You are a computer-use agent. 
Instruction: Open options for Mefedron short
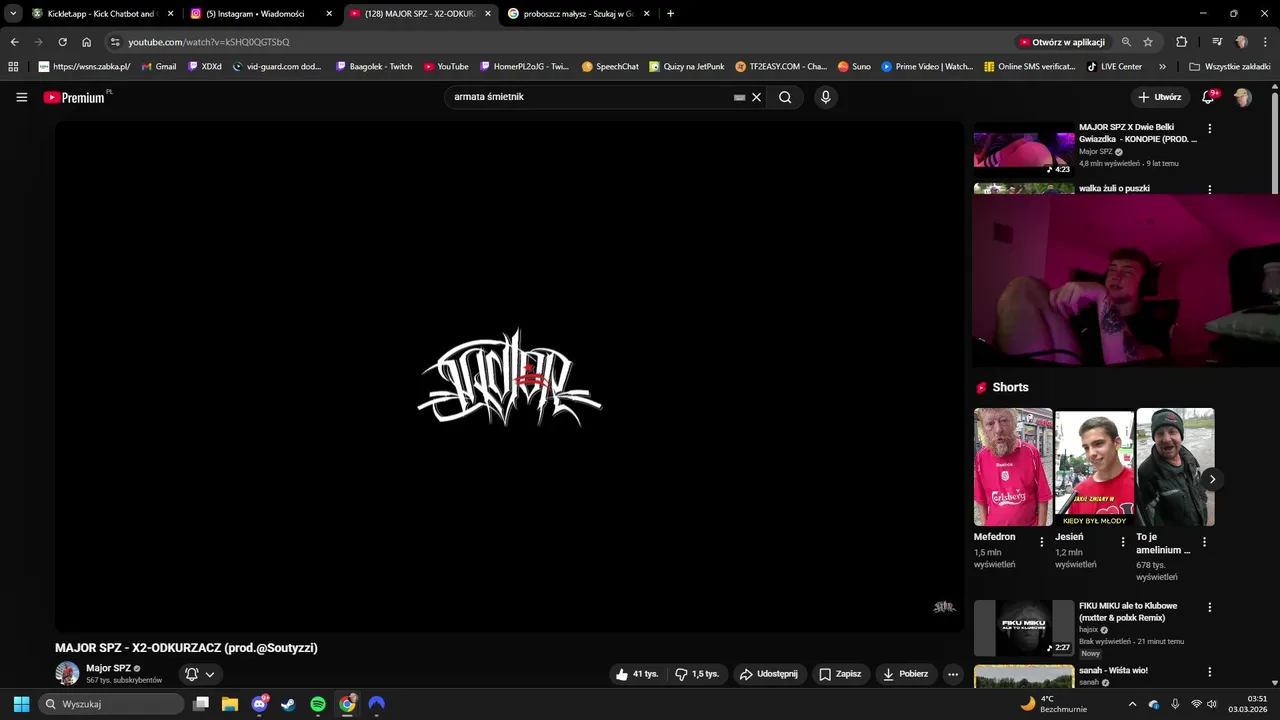1042,542
